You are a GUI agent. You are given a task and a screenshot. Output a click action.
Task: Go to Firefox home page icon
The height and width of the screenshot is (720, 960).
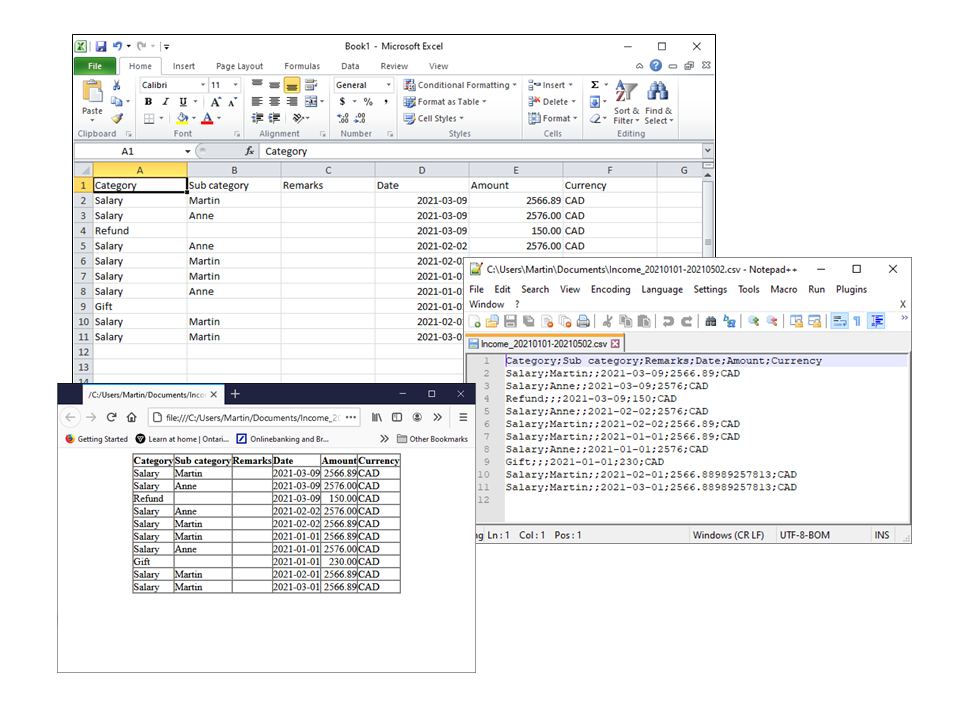(132, 417)
